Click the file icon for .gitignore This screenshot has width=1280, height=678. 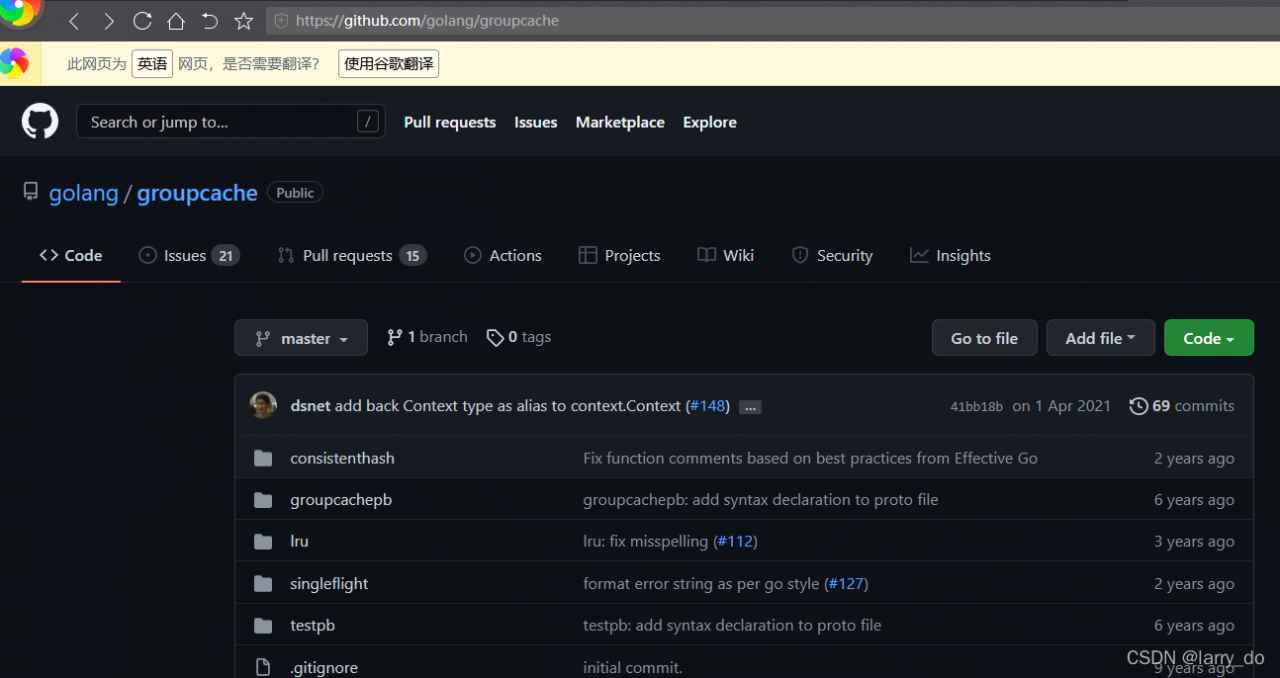263,667
